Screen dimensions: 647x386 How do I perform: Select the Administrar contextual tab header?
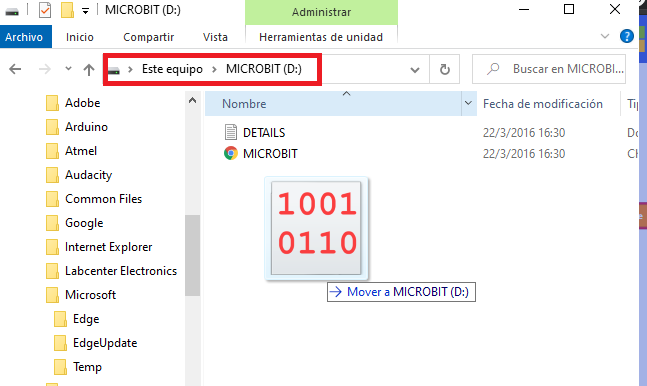coord(321,12)
